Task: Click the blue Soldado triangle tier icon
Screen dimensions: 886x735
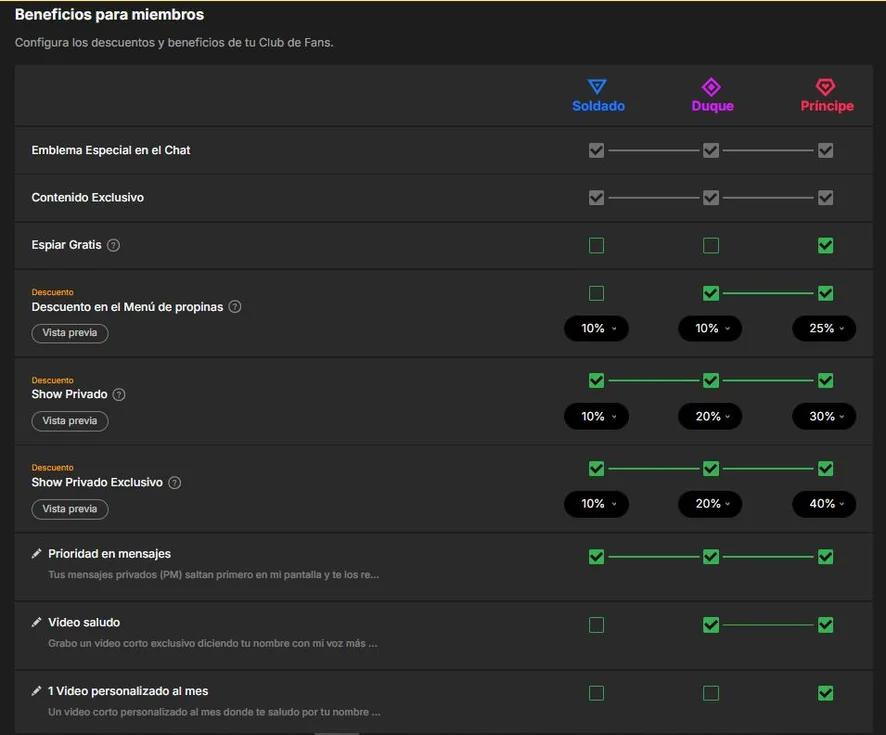Action: pos(597,86)
